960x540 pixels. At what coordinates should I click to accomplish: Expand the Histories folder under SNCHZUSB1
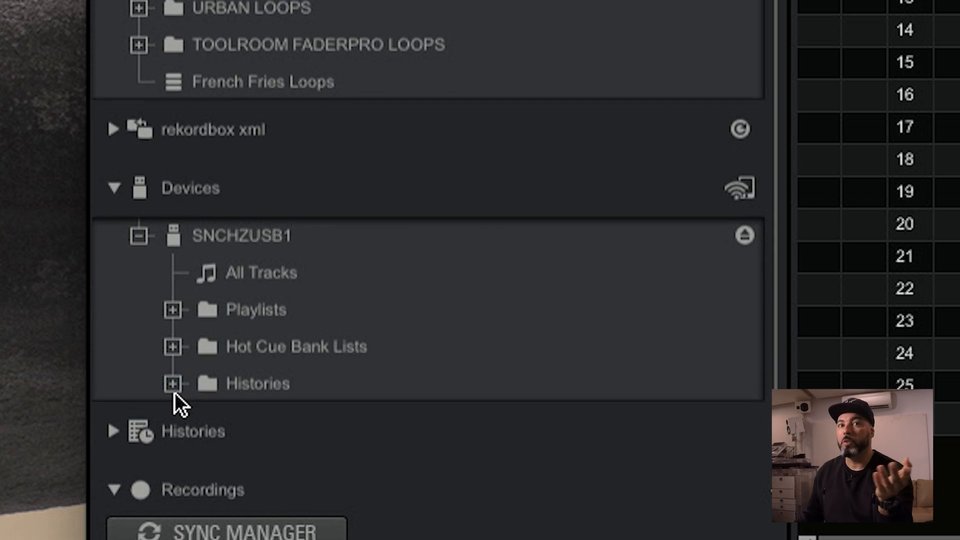173,383
